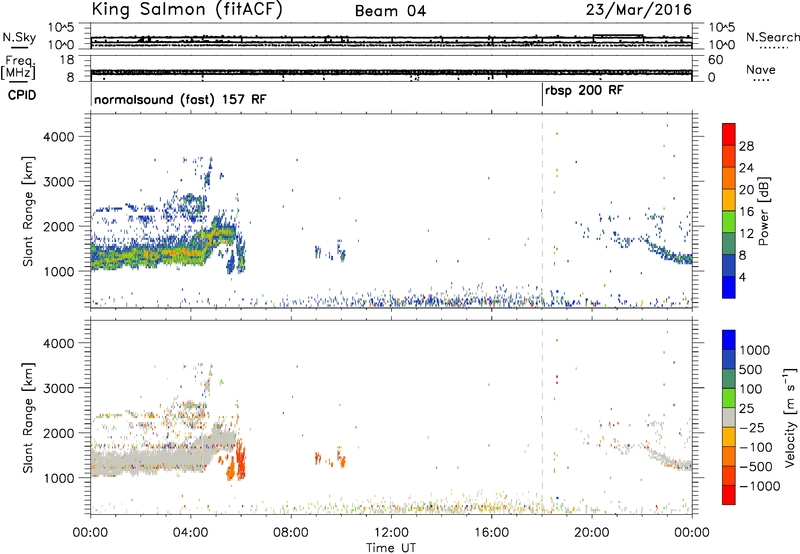
Task: Click the '08:00' time tick label
Action: click(x=291, y=533)
